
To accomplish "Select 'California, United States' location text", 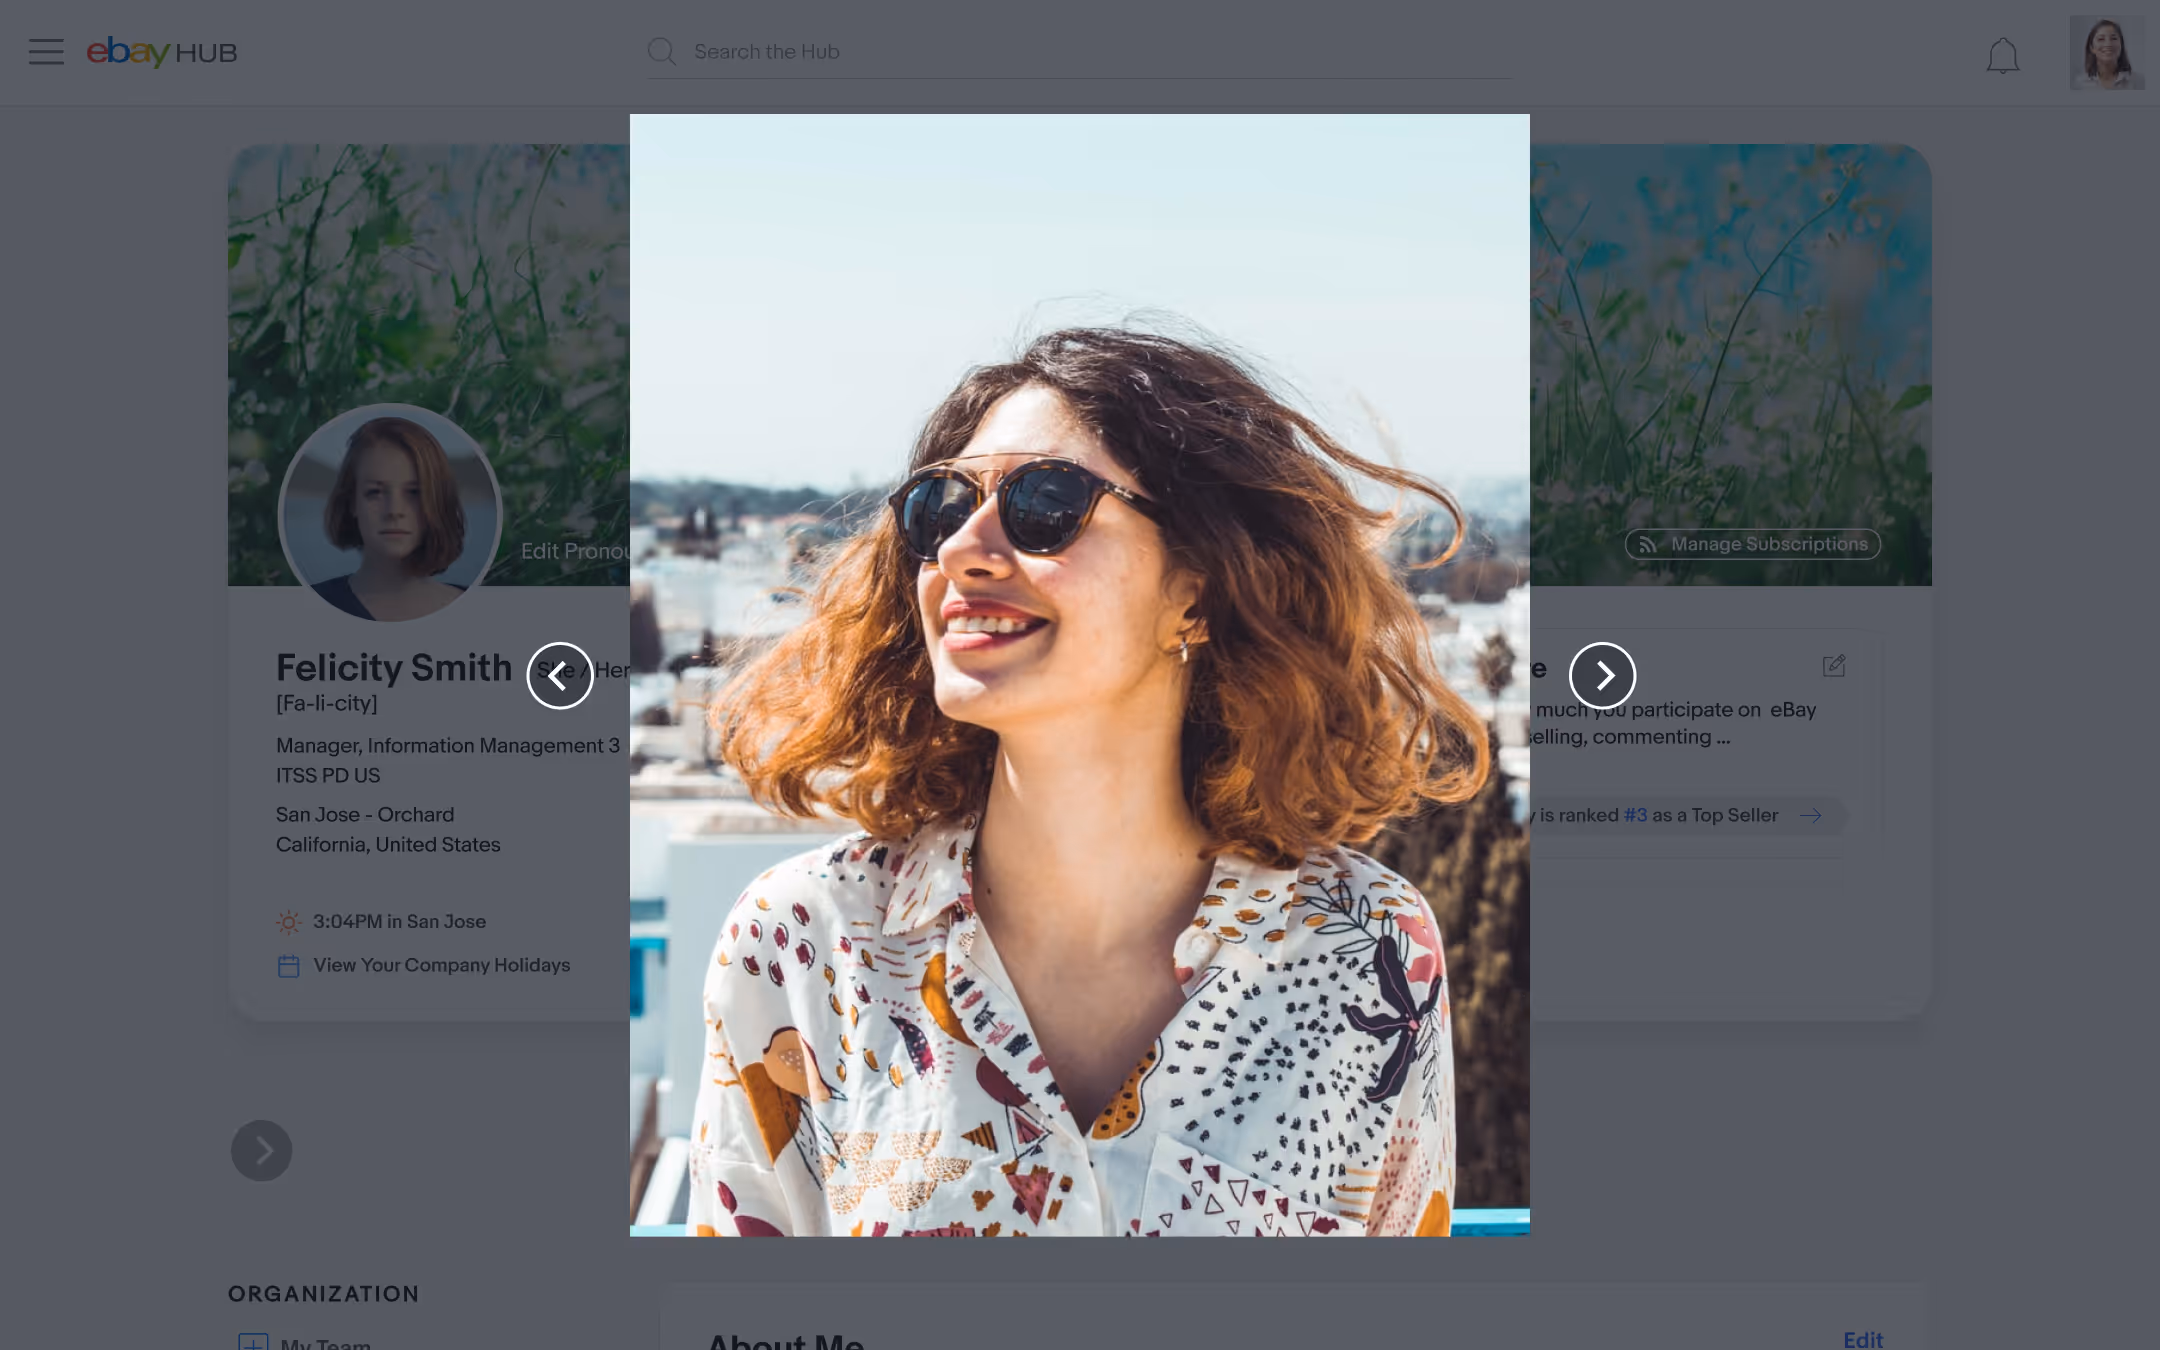I will pos(388,845).
